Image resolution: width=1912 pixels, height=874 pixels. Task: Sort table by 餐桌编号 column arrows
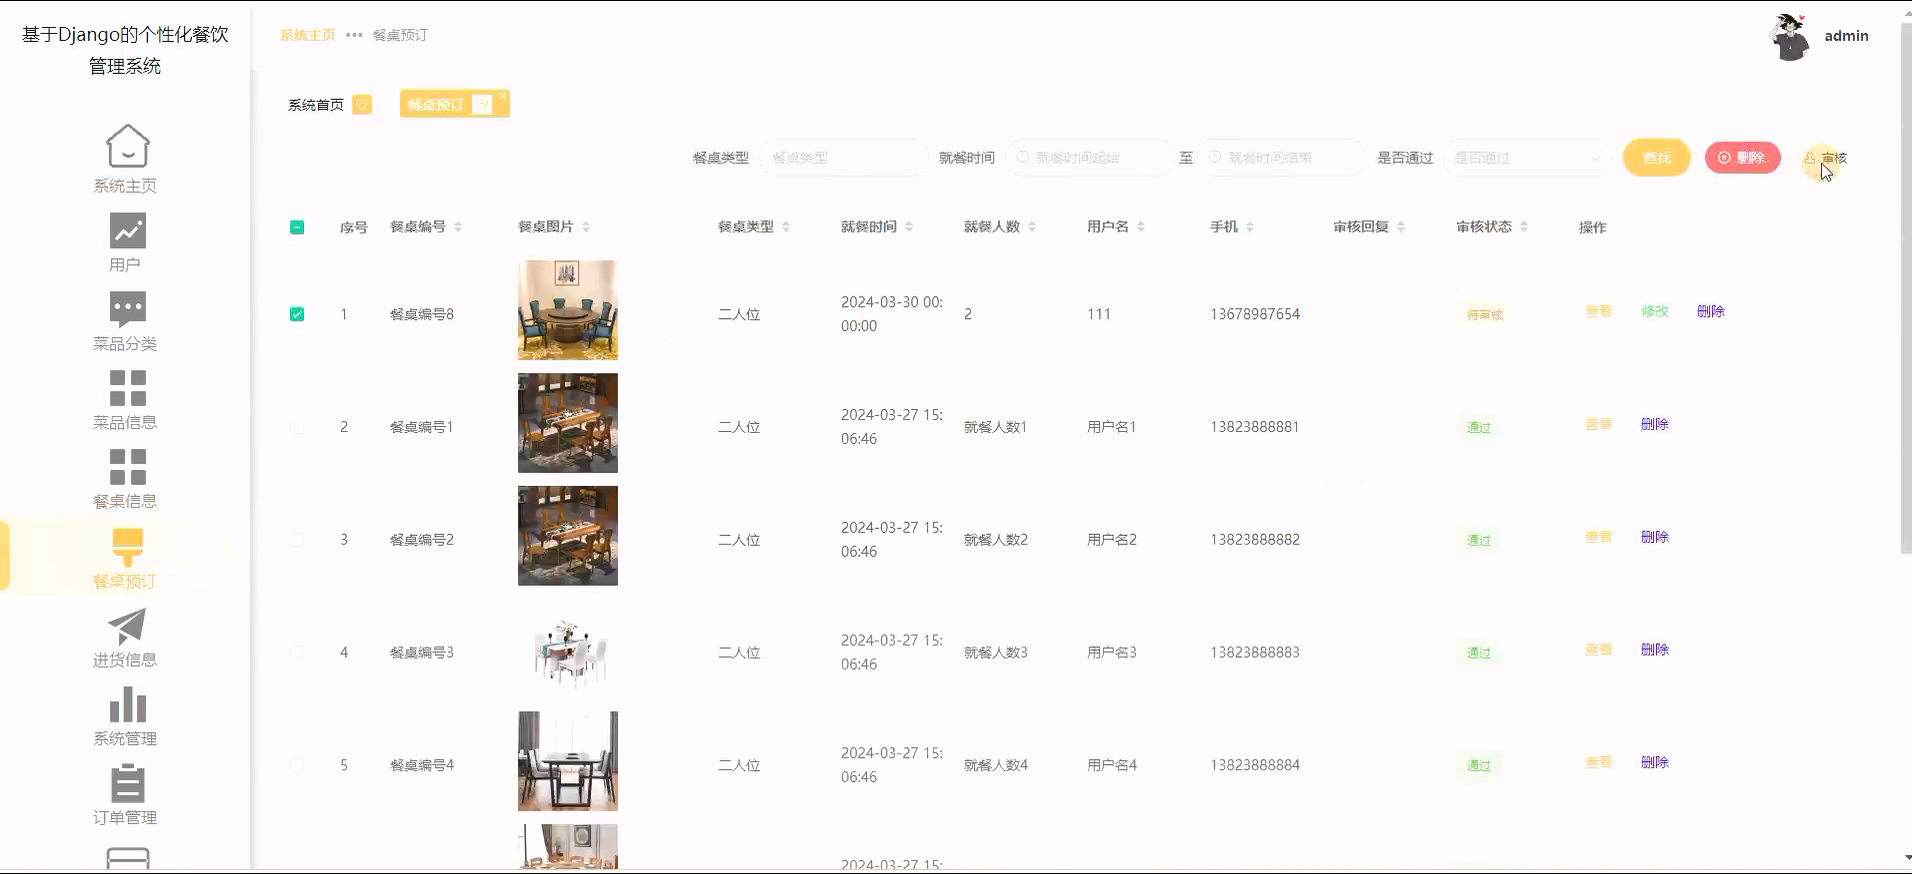pos(458,227)
